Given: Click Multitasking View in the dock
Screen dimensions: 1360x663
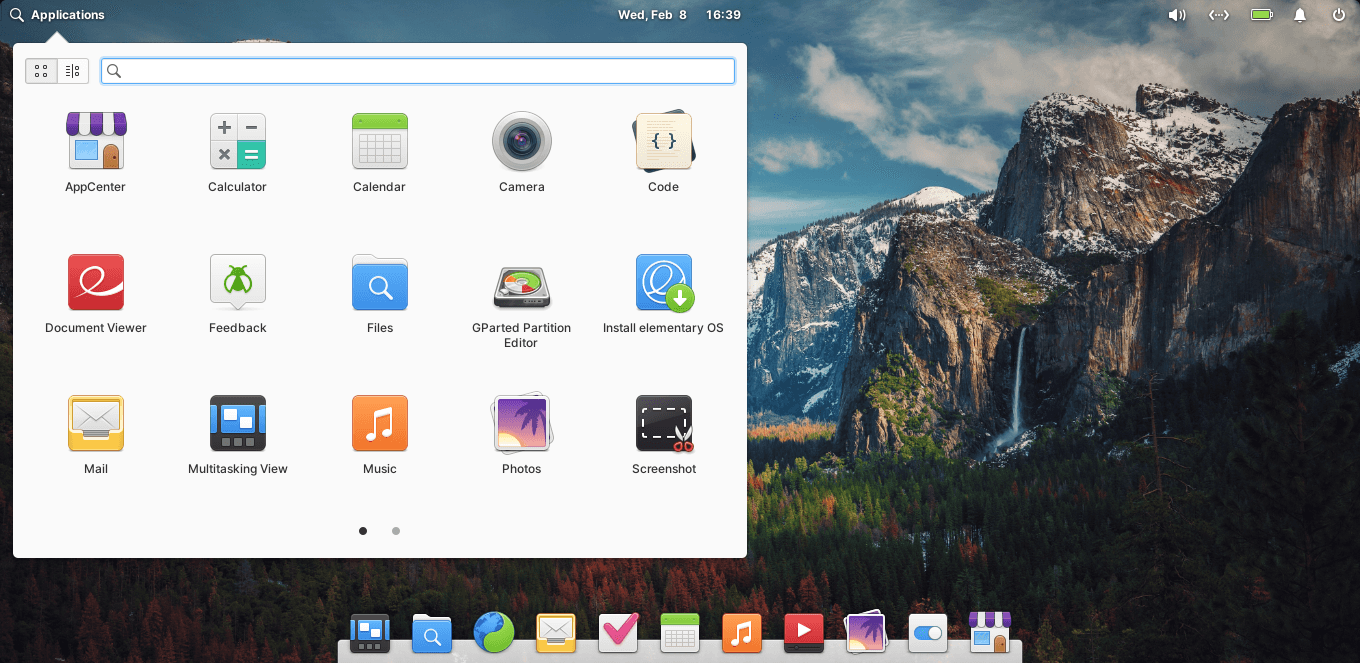Looking at the screenshot, I should [370, 633].
